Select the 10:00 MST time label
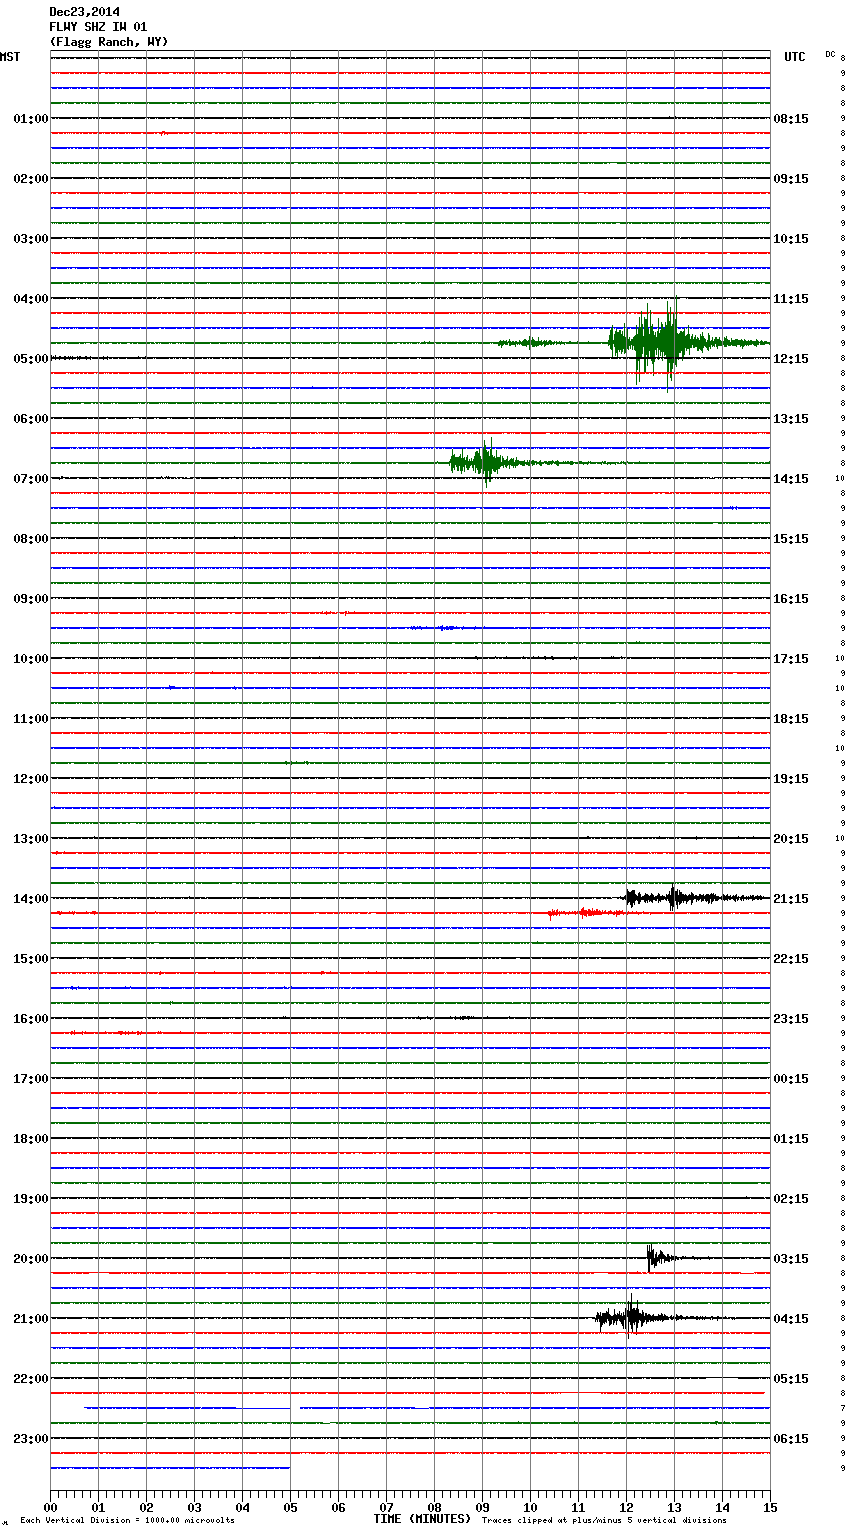The image size is (850, 1534). coord(30,659)
